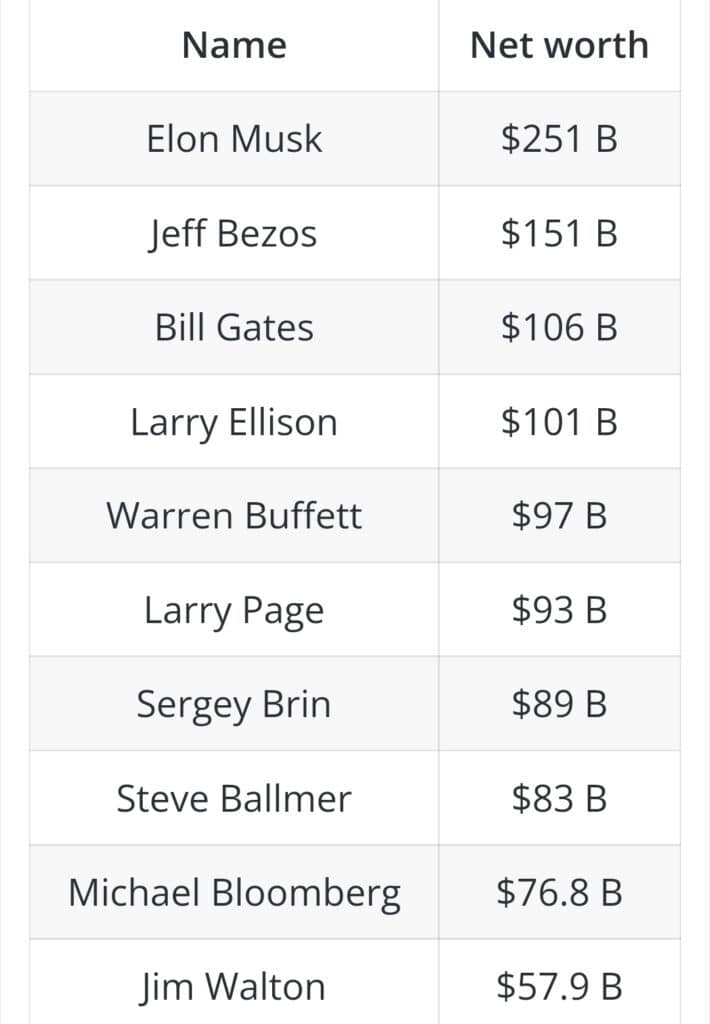Click the $76.8 B value
This screenshot has height=1024, width=710.
coord(559,892)
